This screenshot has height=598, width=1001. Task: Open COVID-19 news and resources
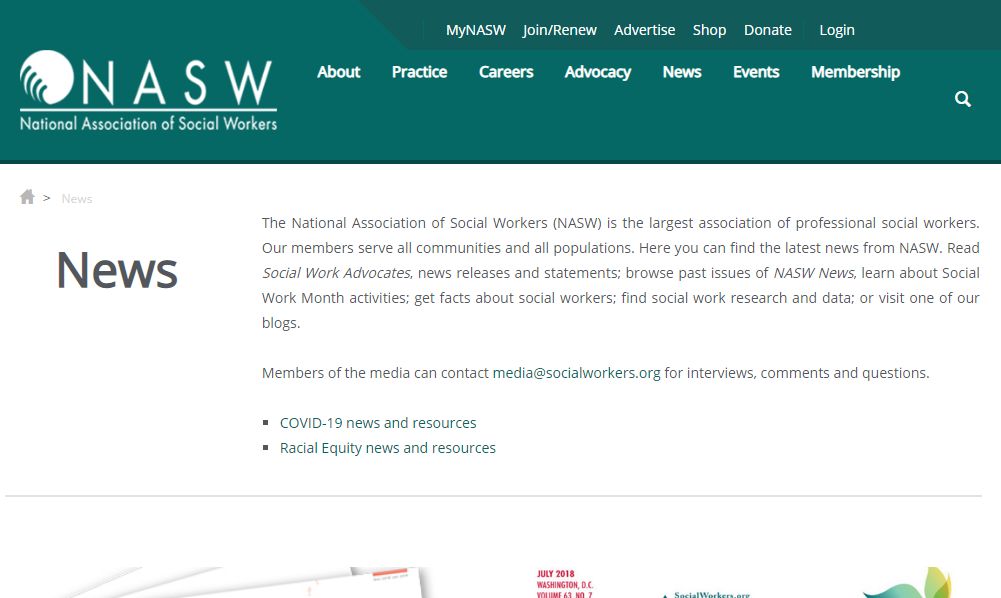click(x=378, y=423)
